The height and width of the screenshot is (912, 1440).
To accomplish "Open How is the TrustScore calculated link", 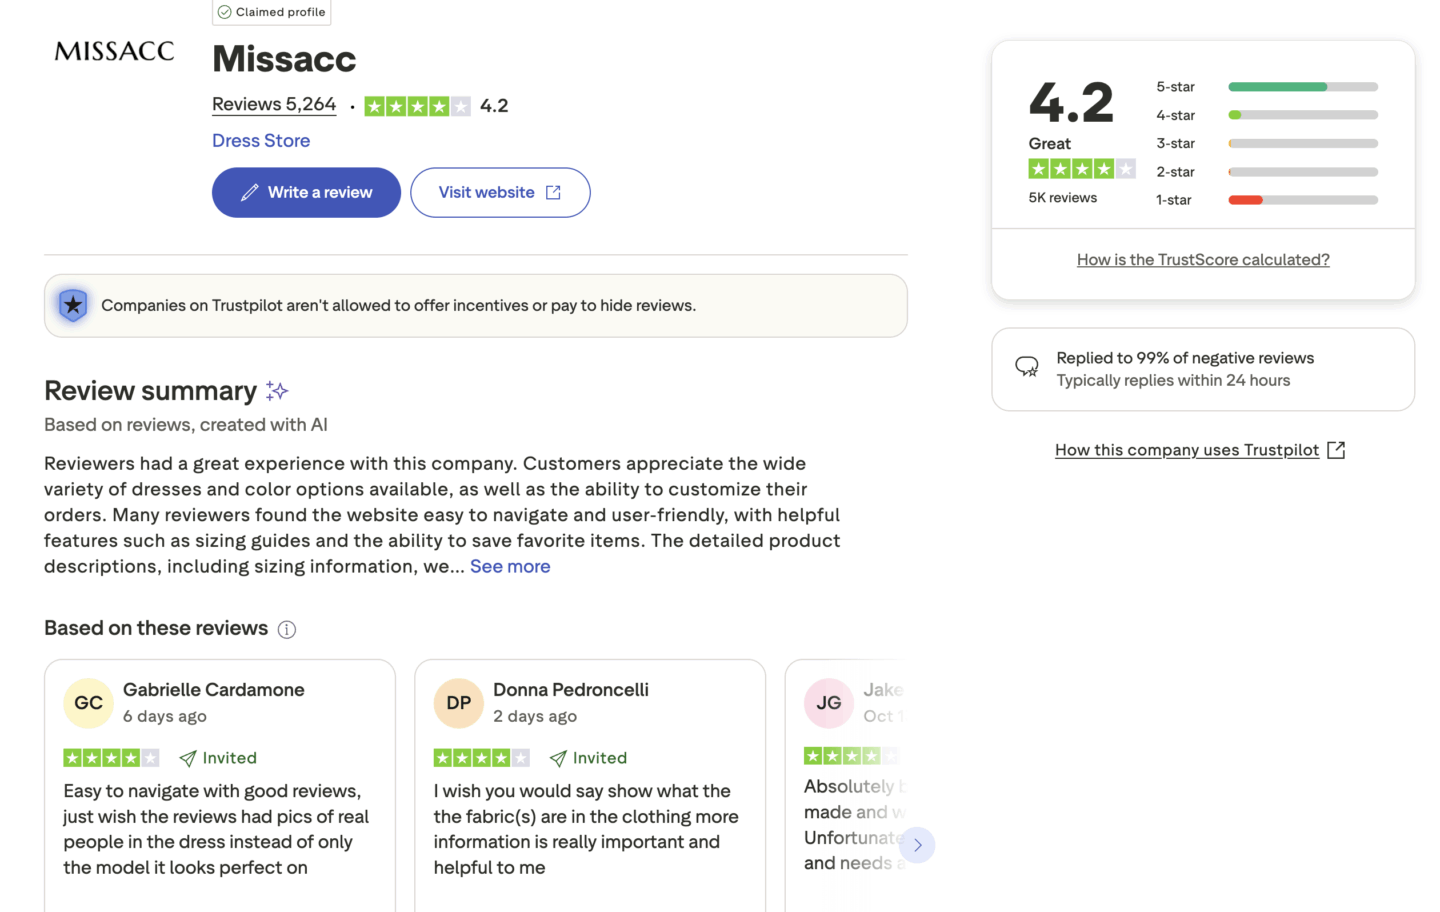I will tap(1203, 260).
